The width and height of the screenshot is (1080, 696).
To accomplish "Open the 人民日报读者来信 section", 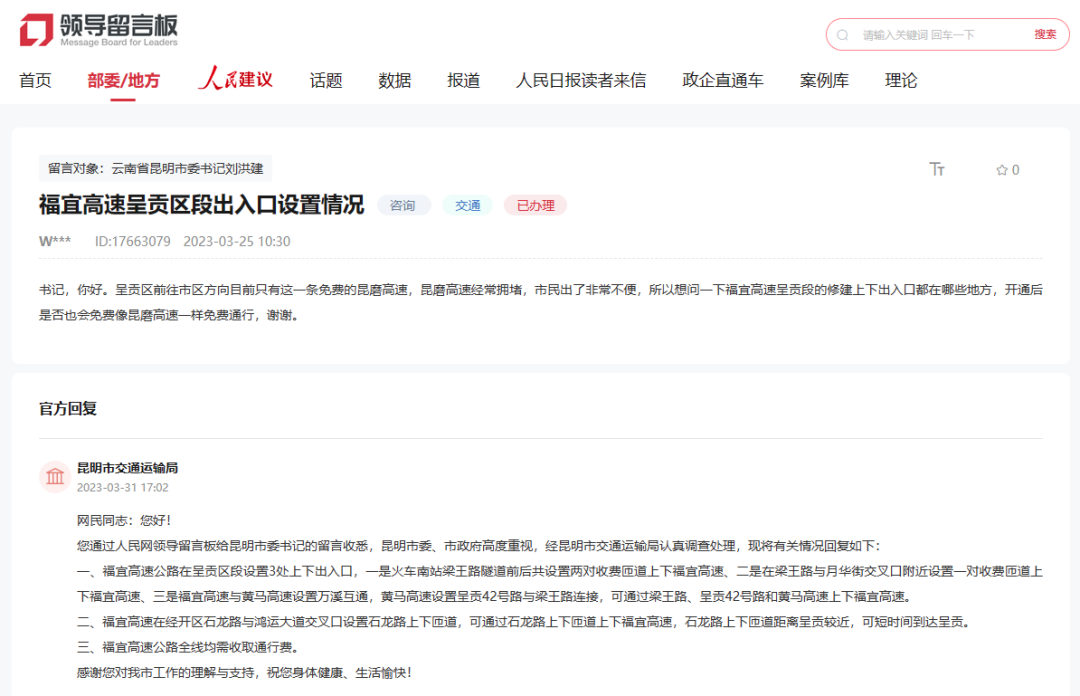I will coord(581,80).
